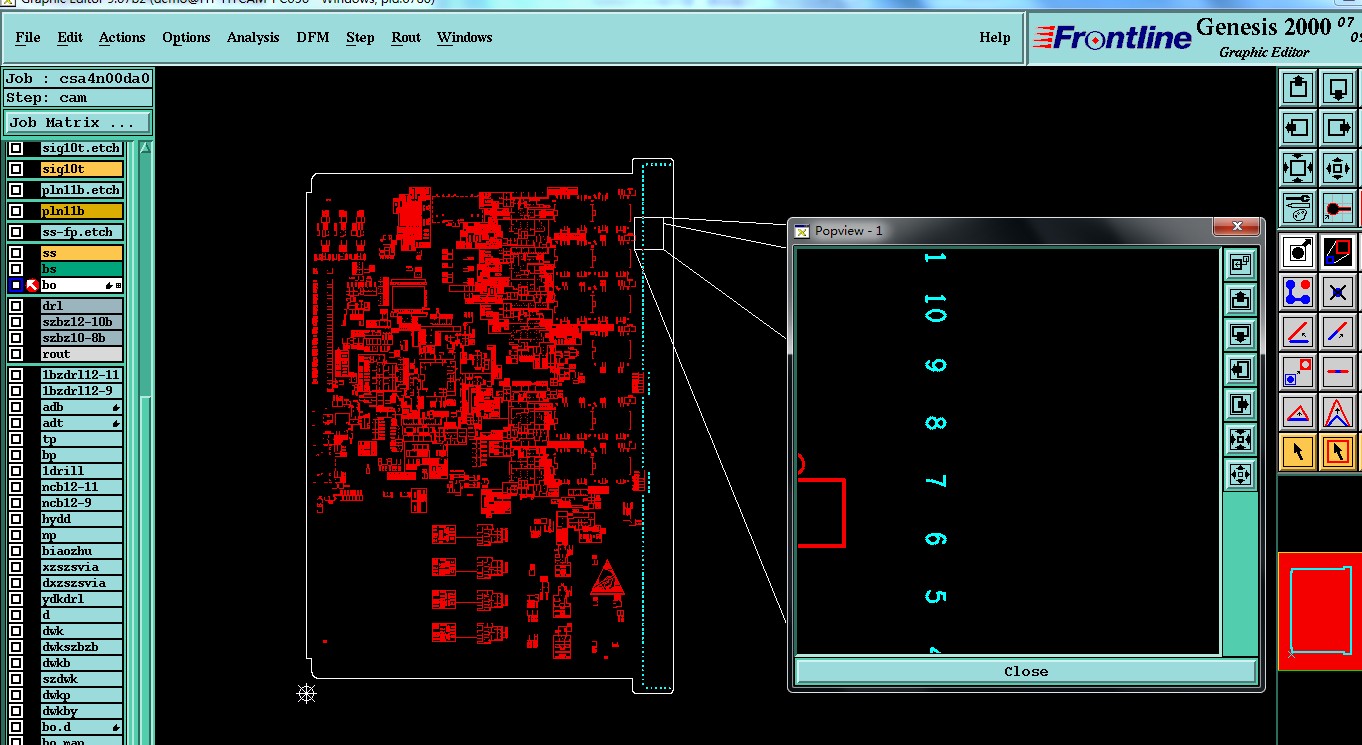Select the black circle arrow feature tool icon
1362x745 pixels.
1298,252
